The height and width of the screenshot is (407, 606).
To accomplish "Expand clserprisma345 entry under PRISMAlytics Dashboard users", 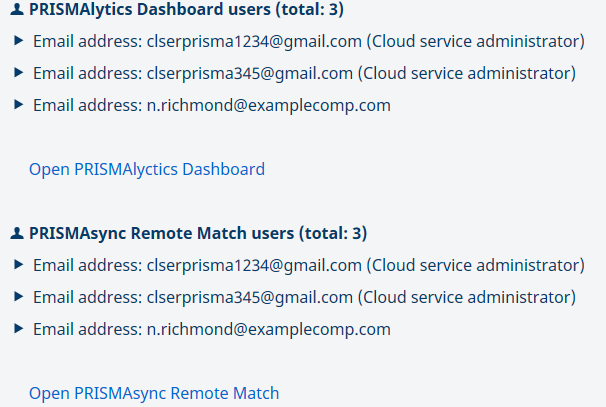I will (19, 74).
